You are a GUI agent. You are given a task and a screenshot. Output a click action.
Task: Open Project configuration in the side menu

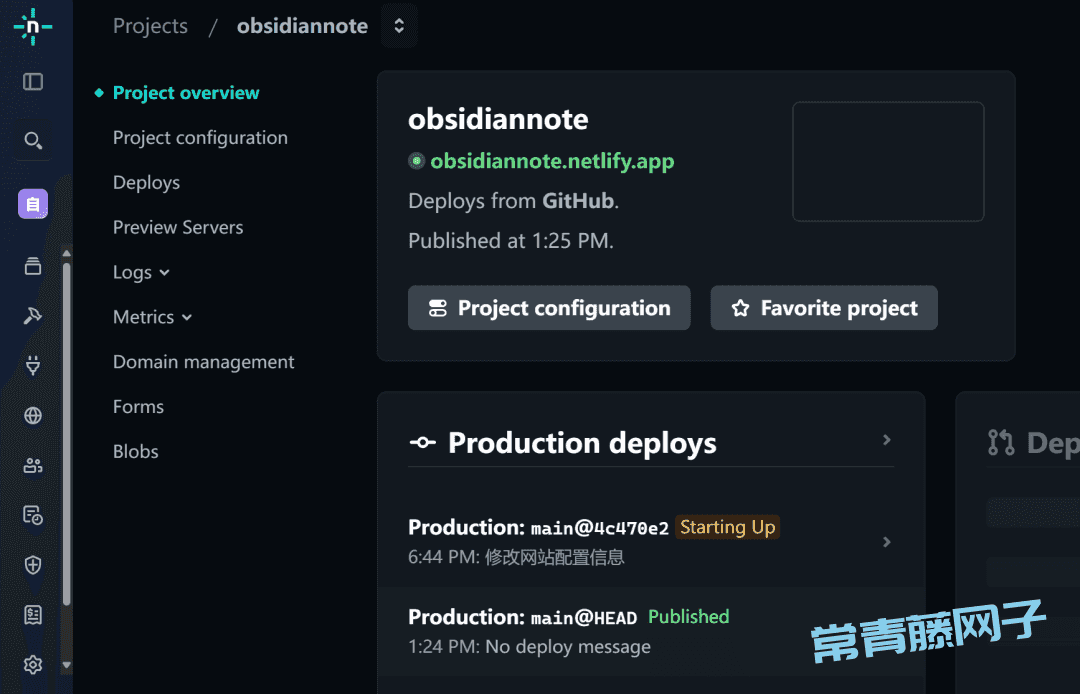[200, 138]
